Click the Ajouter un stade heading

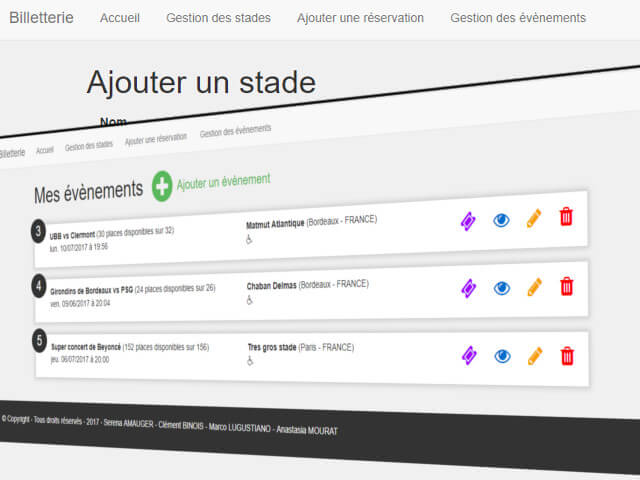point(201,83)
